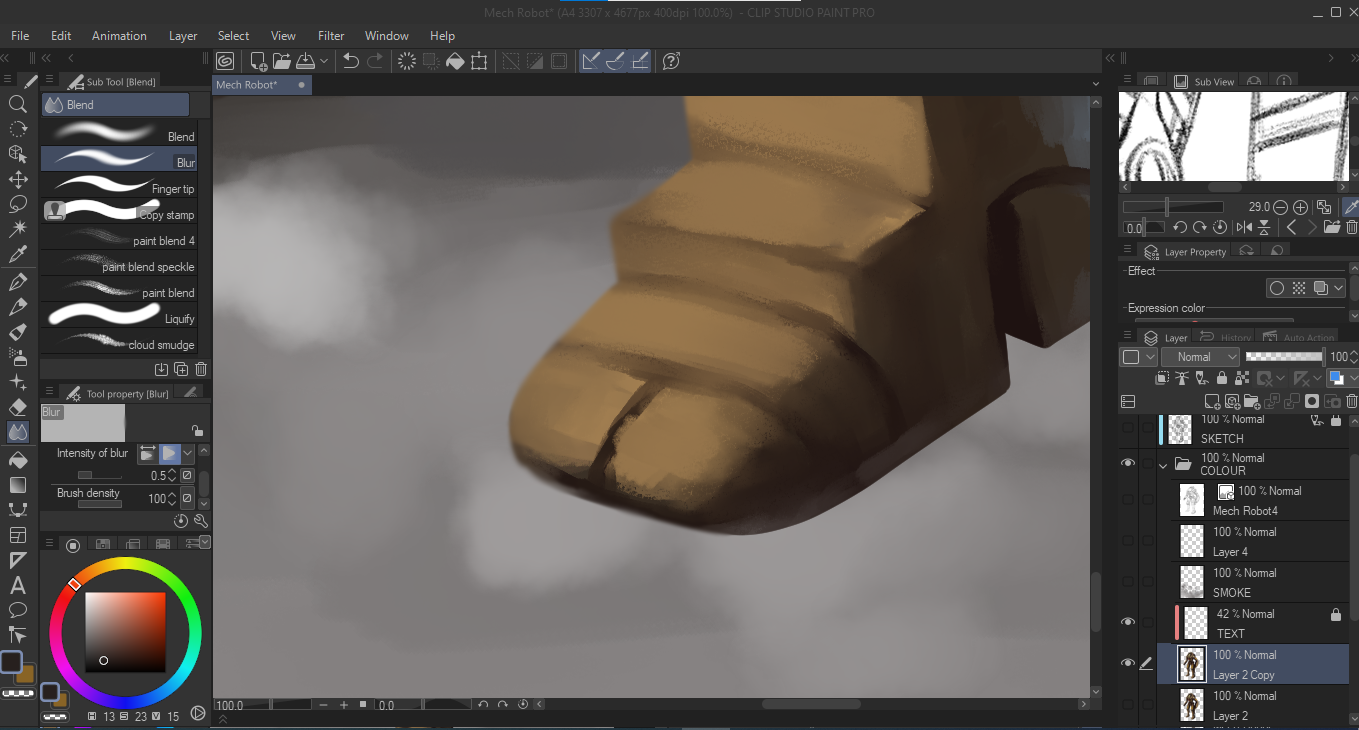Open the save dropdown arrow in command bar
The image size is (1359, 730).
pos(324,61)
